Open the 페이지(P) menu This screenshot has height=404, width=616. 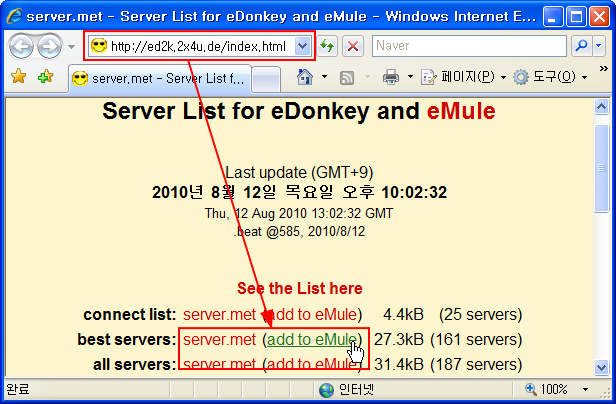(x=464, y=77)
